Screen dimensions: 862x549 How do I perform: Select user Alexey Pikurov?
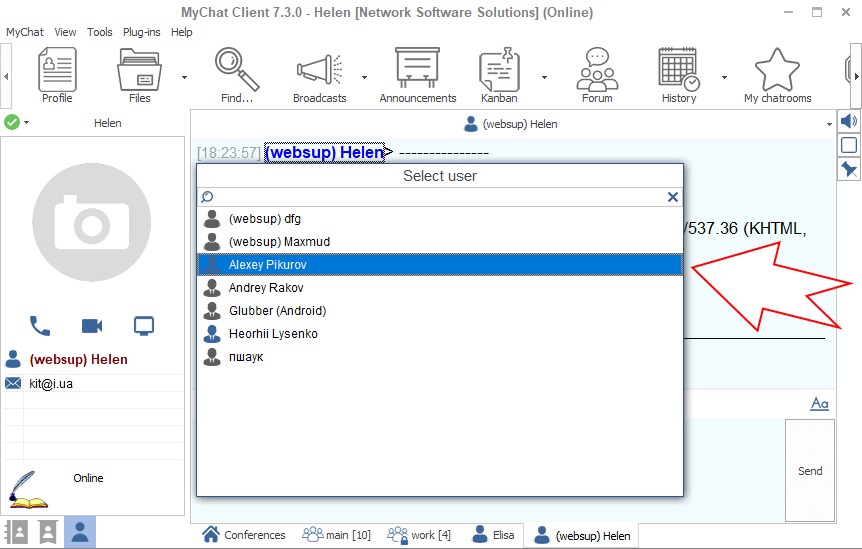440,264
